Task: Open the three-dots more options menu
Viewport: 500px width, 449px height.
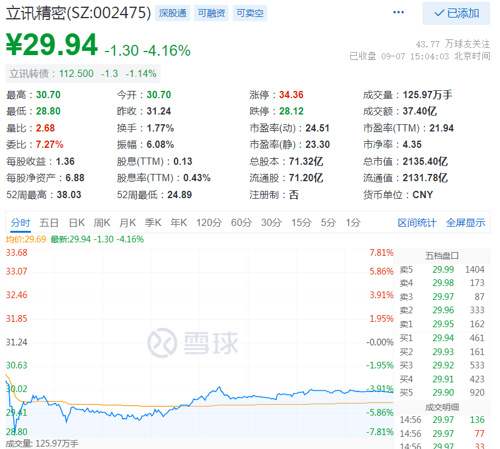Action: pyautogui.click(x=398, y=12)
